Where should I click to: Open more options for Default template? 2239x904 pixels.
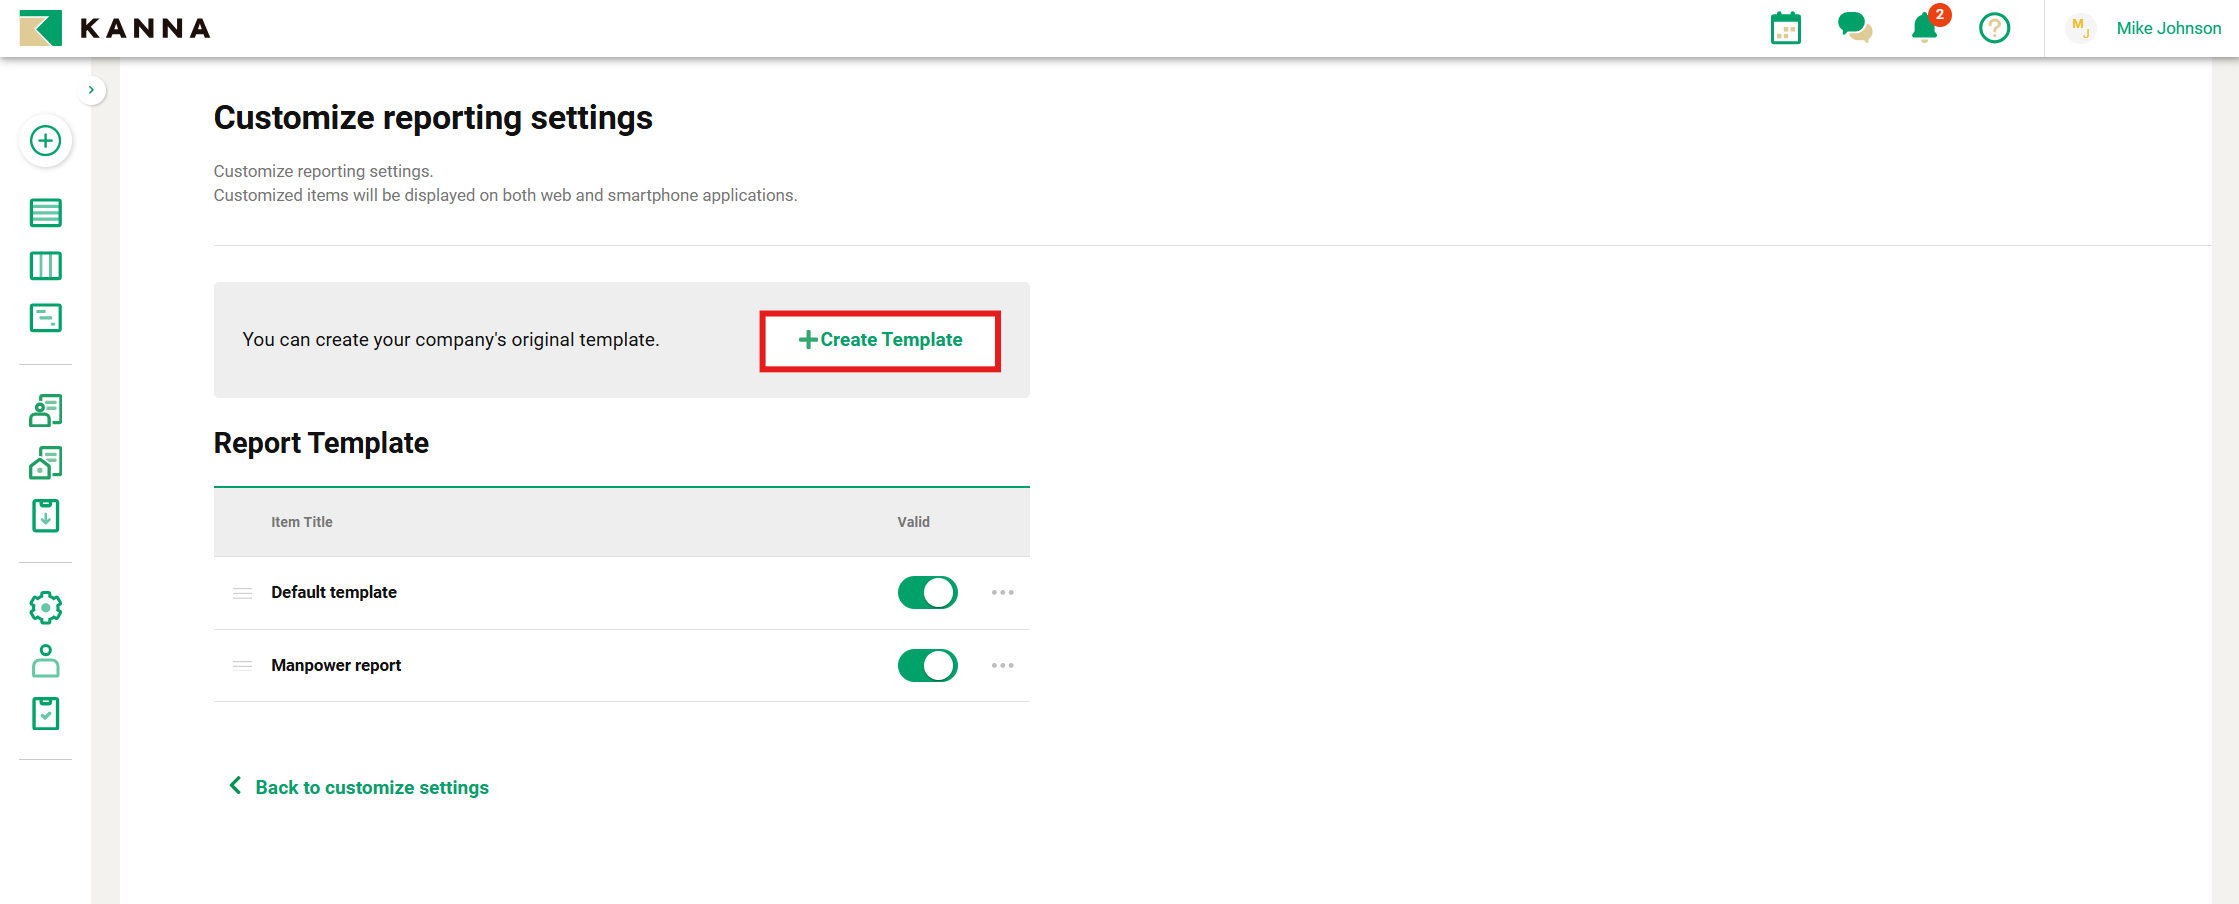pos(1002,593)
